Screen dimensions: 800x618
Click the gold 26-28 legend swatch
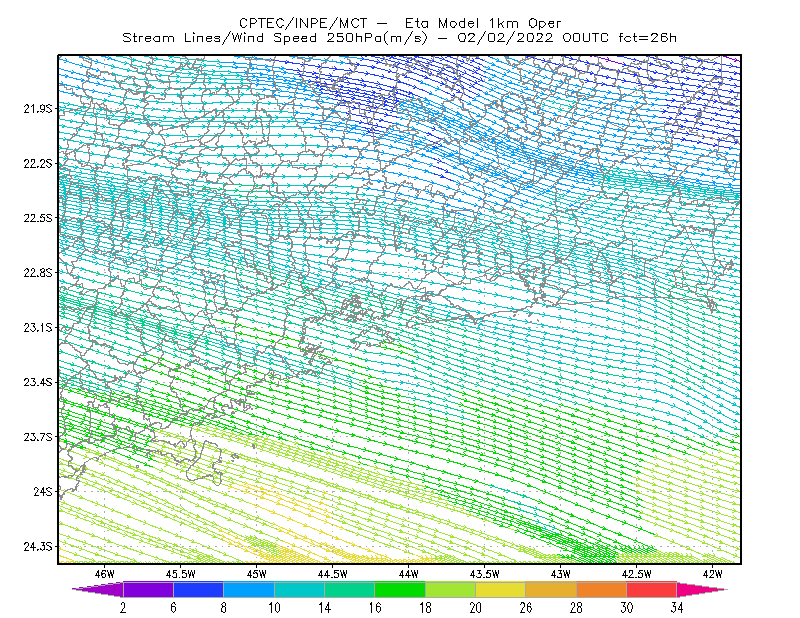pos(551,589)
